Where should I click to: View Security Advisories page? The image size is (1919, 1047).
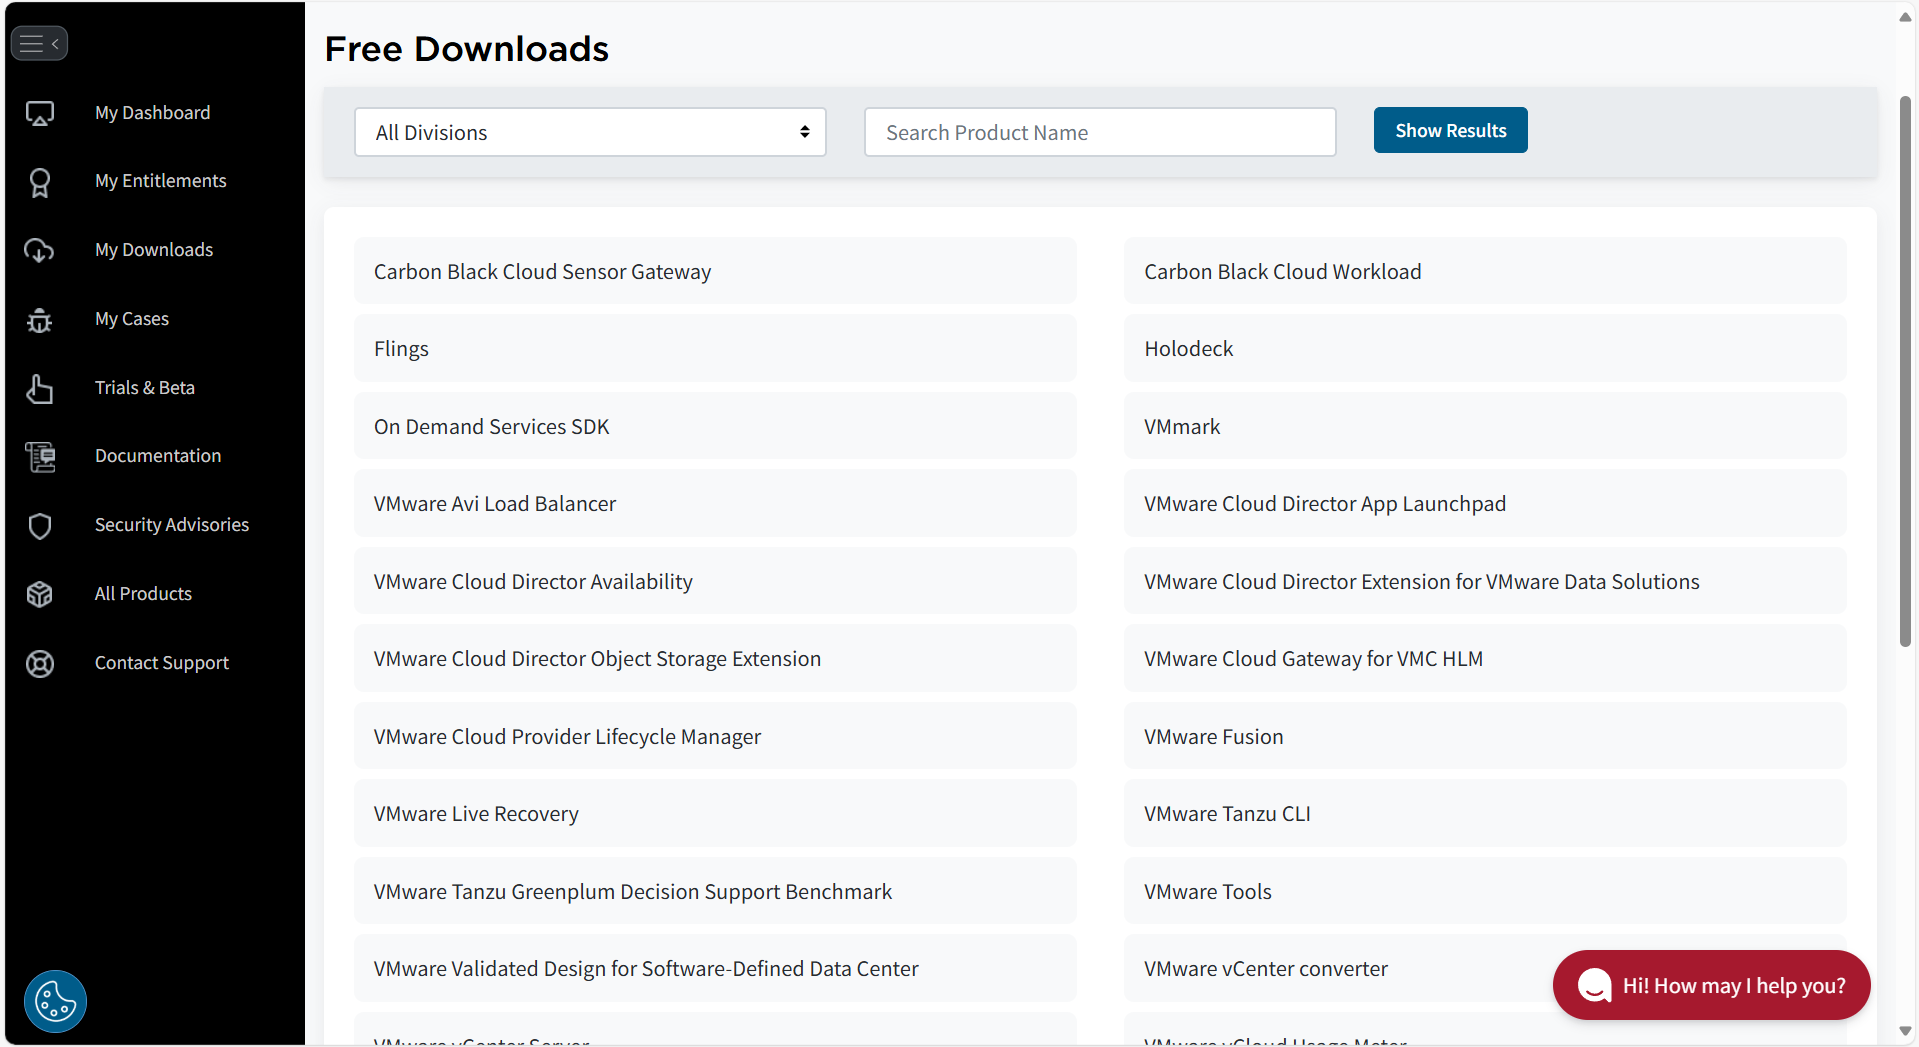pyautogui.click(x=172, y=525)
